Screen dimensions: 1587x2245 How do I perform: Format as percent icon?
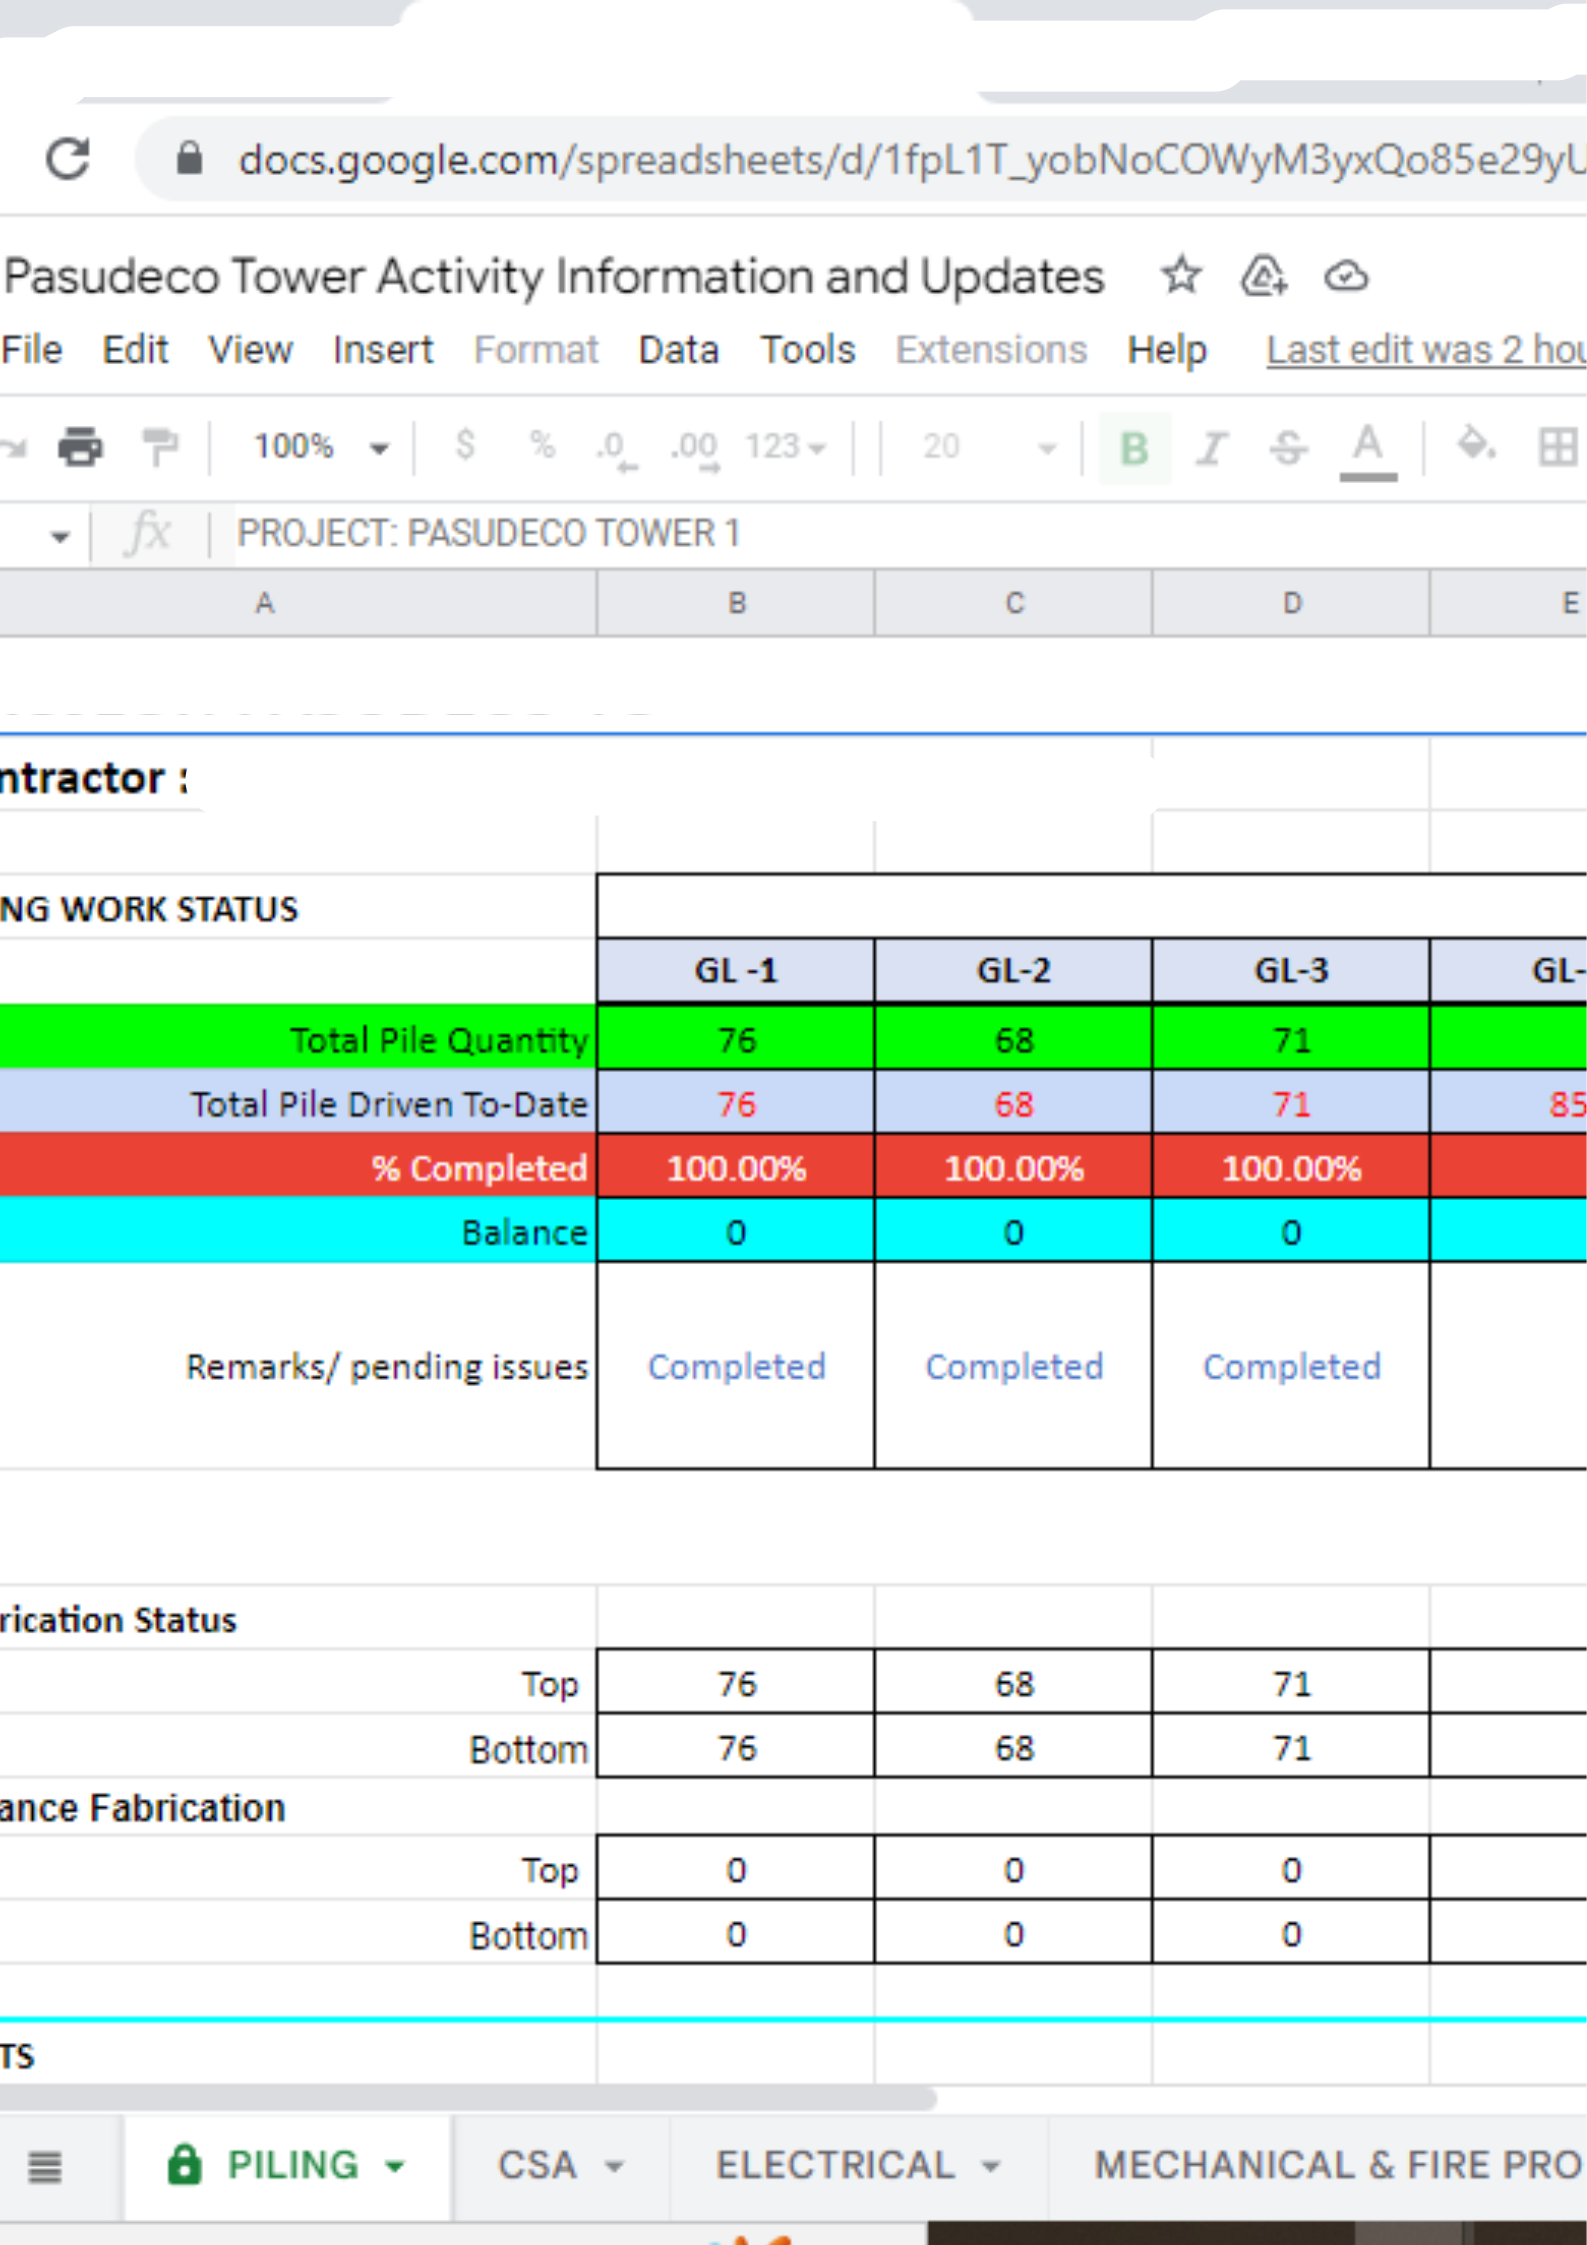click(x=542, y=445)
